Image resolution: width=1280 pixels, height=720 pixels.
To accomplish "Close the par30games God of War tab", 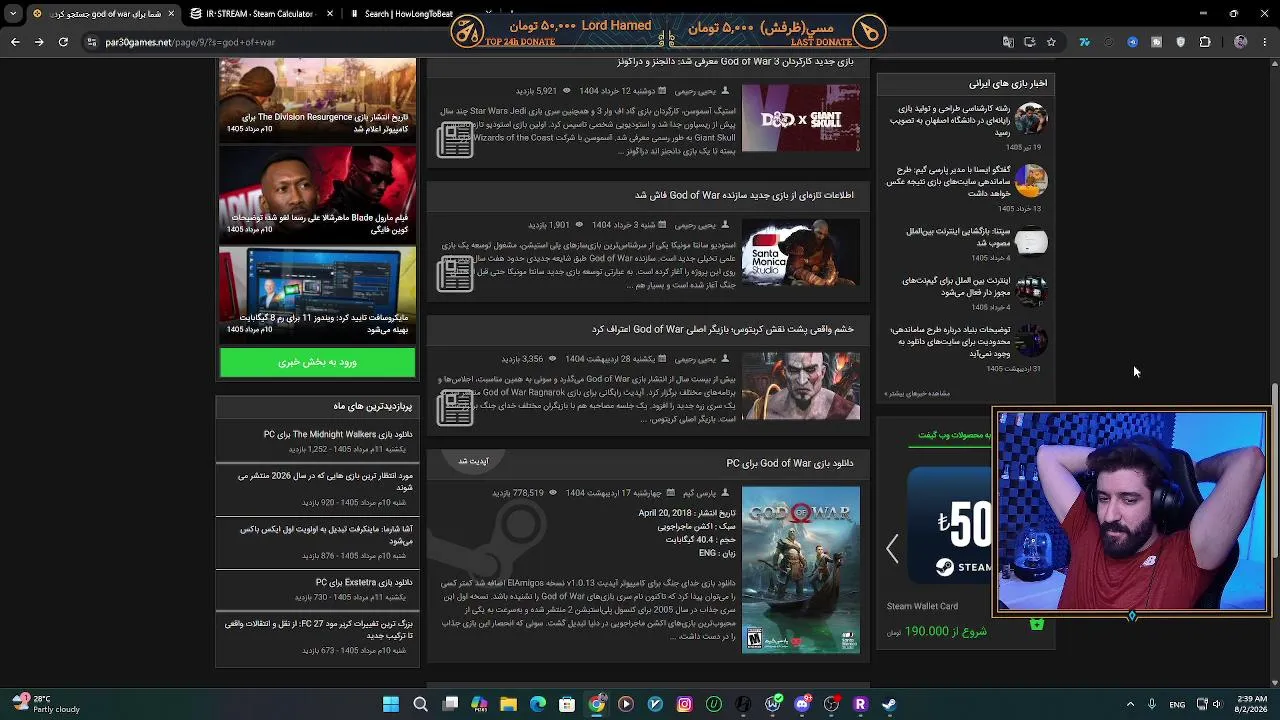I will tap(171, 14).
